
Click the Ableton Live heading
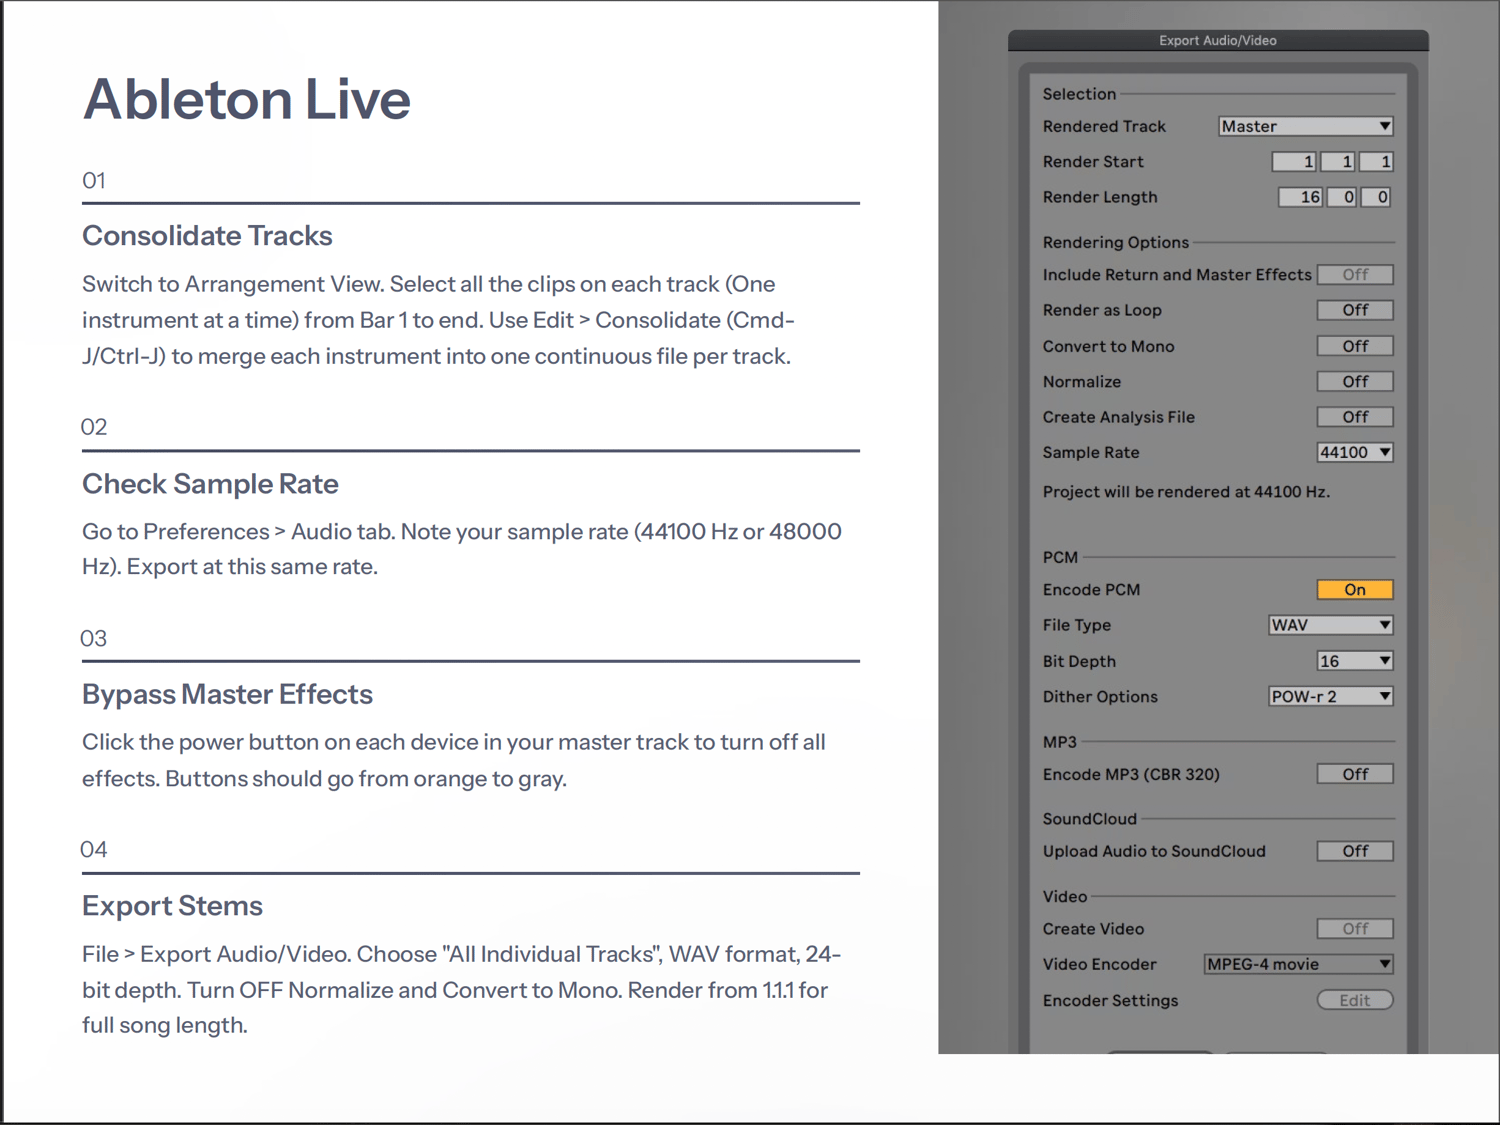247,100
